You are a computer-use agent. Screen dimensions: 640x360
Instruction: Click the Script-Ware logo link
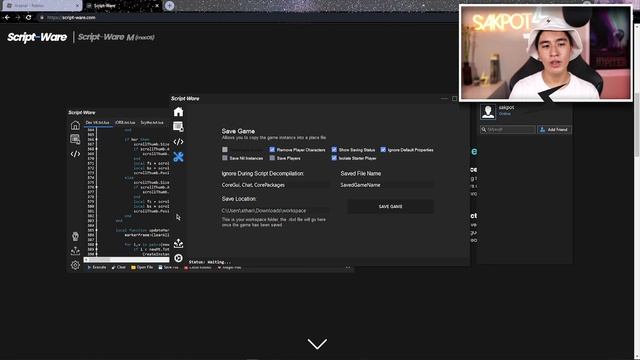pos(37,37)
